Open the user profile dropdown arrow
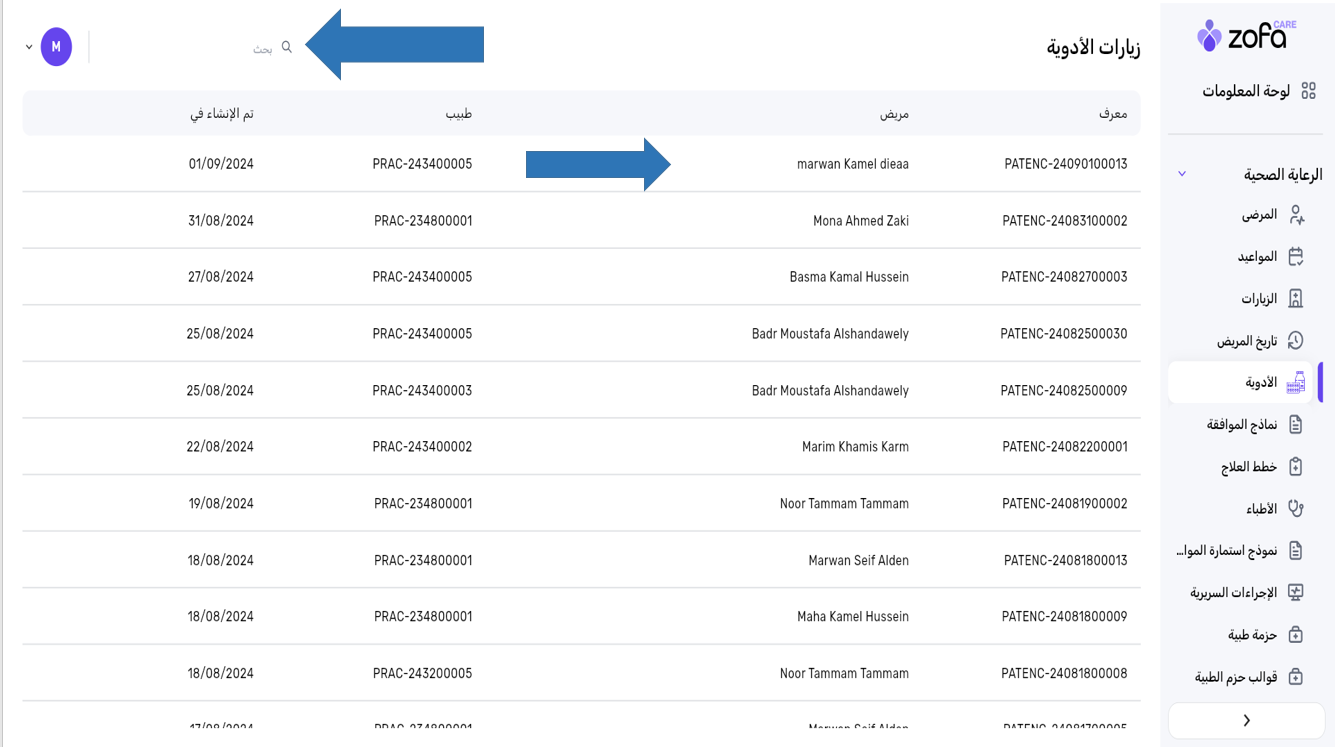 point(29,47)
